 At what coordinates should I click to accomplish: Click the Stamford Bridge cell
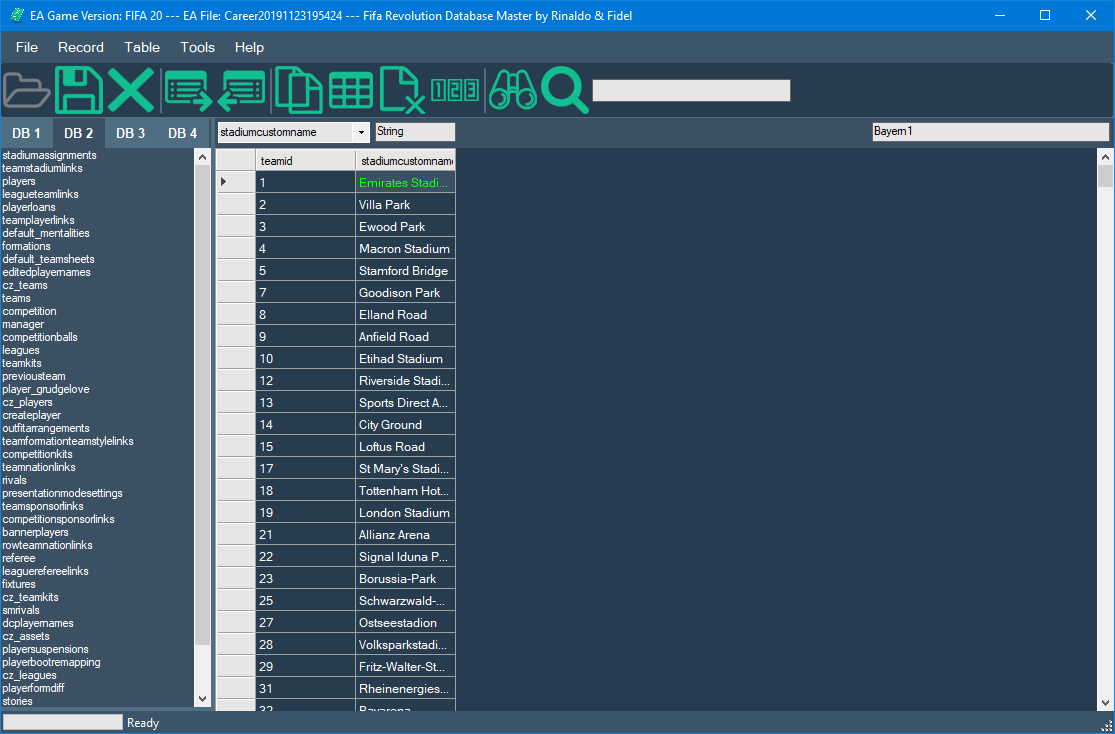[405, 271]
